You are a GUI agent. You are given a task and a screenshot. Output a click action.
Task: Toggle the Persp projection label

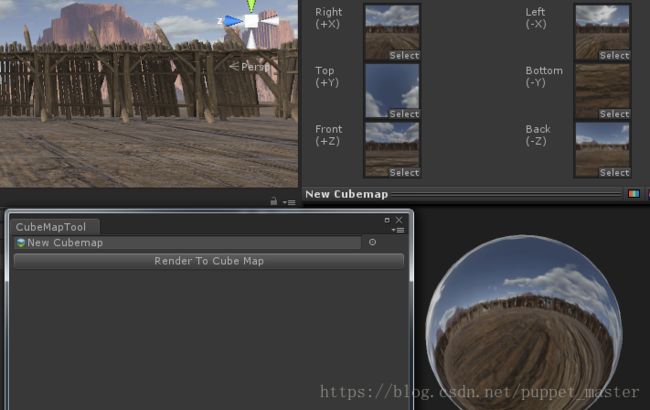click(250, 66)
